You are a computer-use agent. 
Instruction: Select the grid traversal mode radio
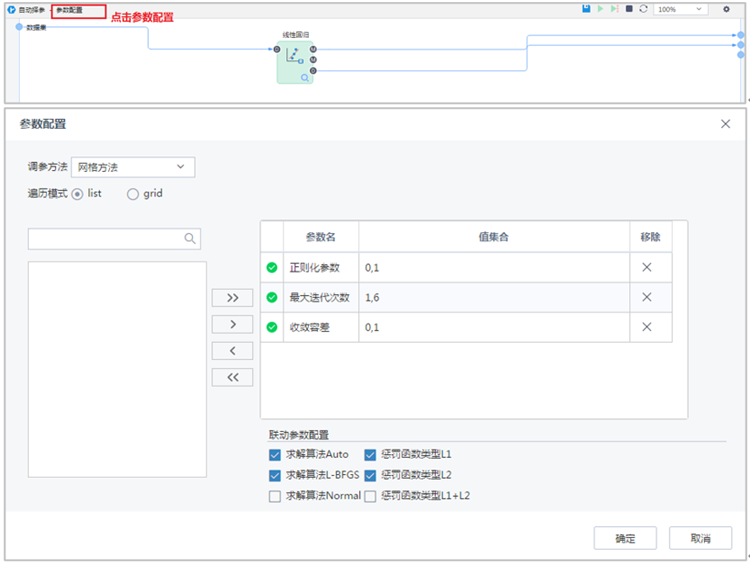pos(133,194)
